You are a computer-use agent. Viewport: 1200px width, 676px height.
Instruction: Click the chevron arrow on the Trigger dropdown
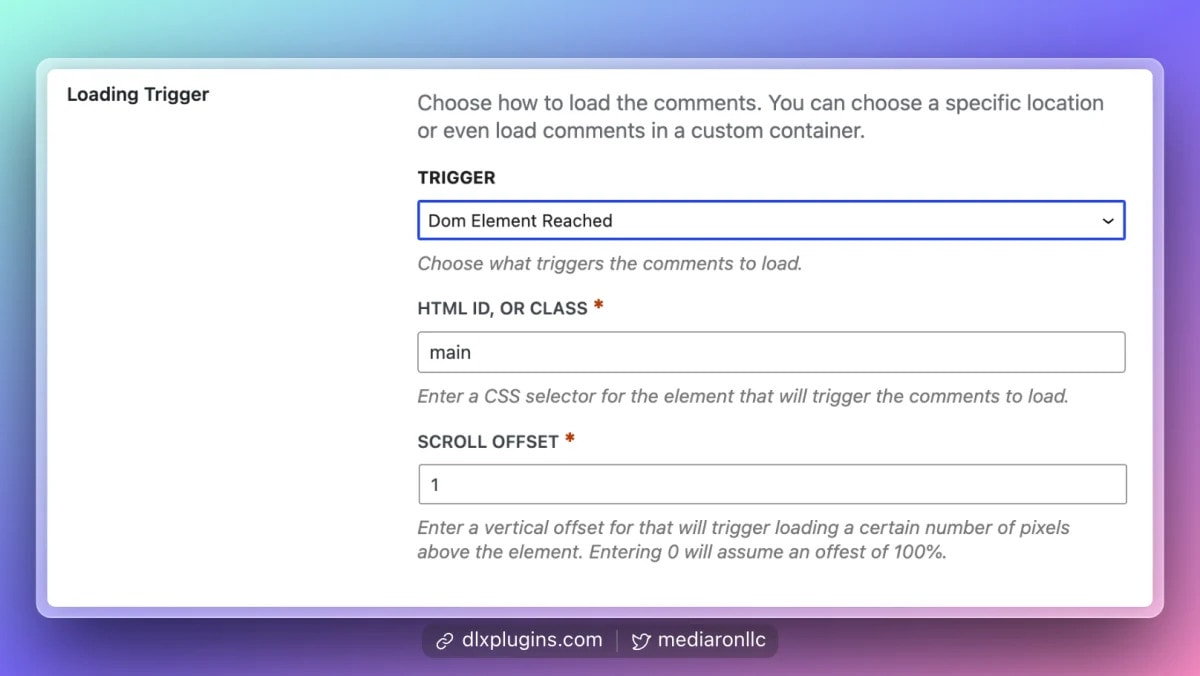1108,220
